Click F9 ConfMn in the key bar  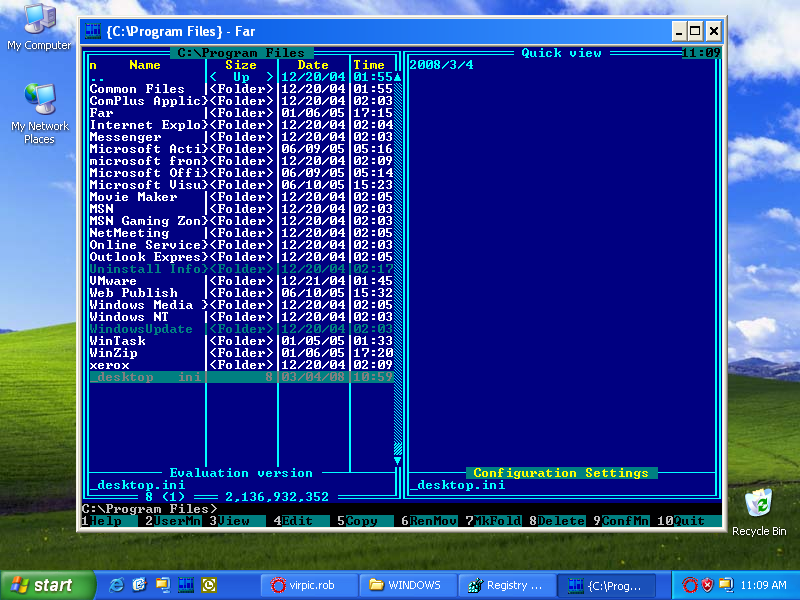coord(621,521)
